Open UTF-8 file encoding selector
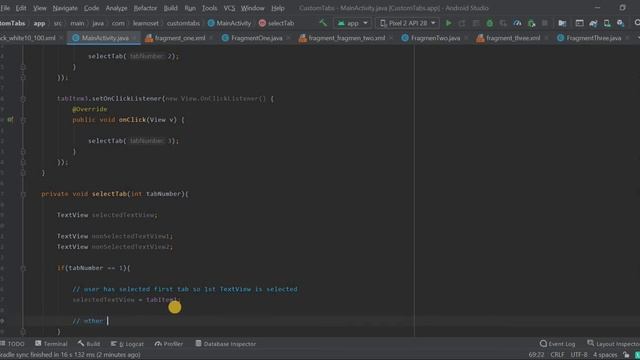 (579, 355)
